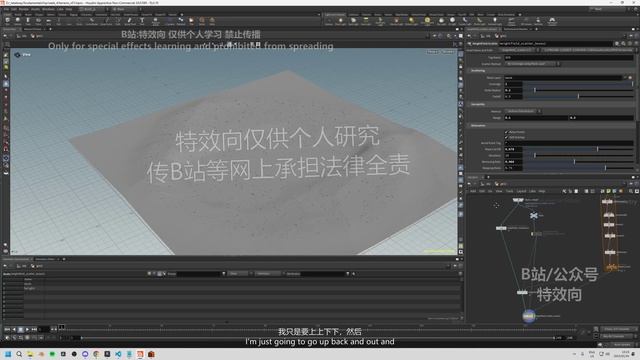Open the Edit menu
This screenshot has height=360, width=640.
[14, 9]
